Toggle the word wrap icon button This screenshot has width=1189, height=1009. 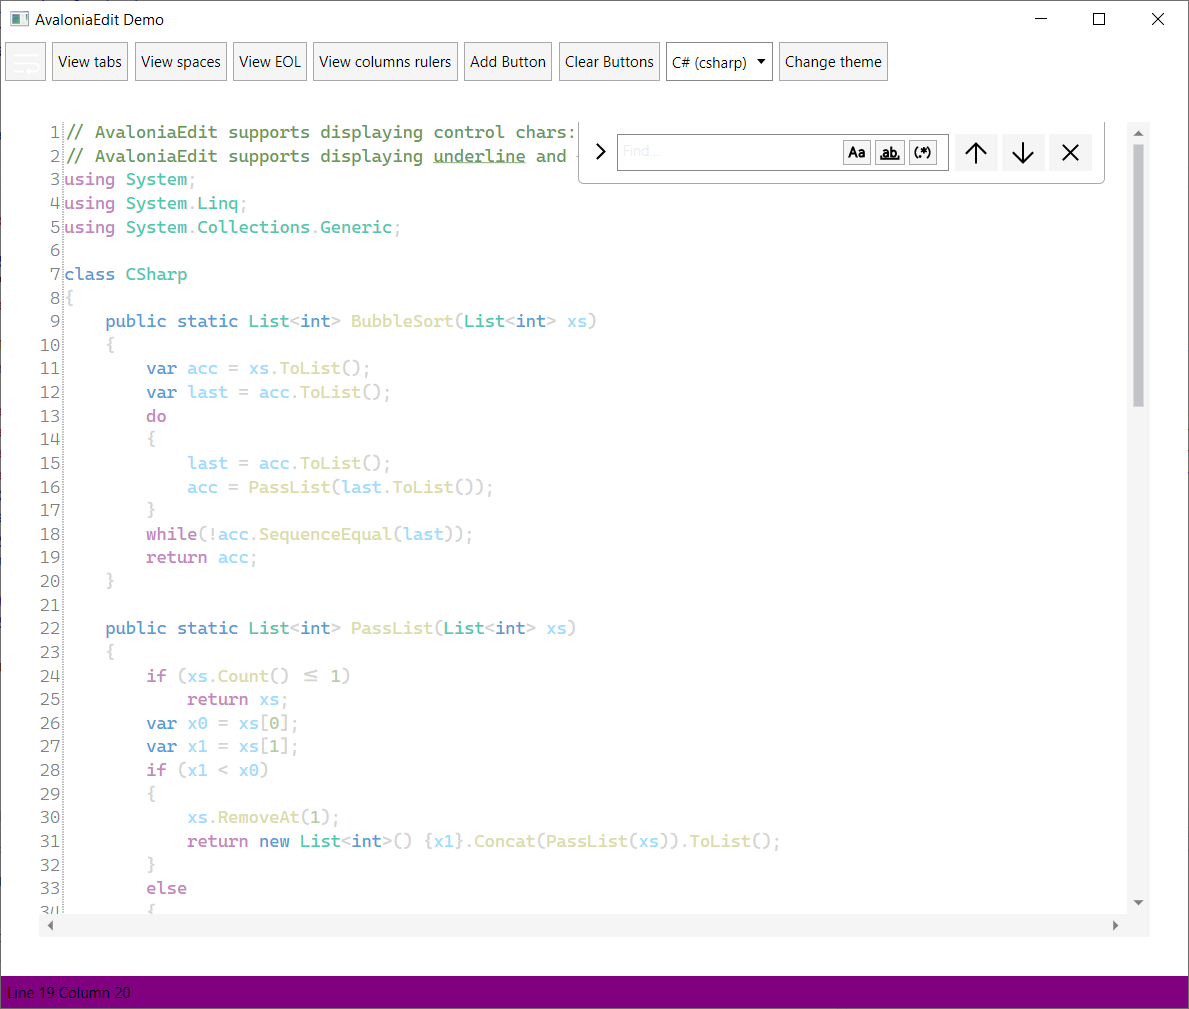[26, 61]
